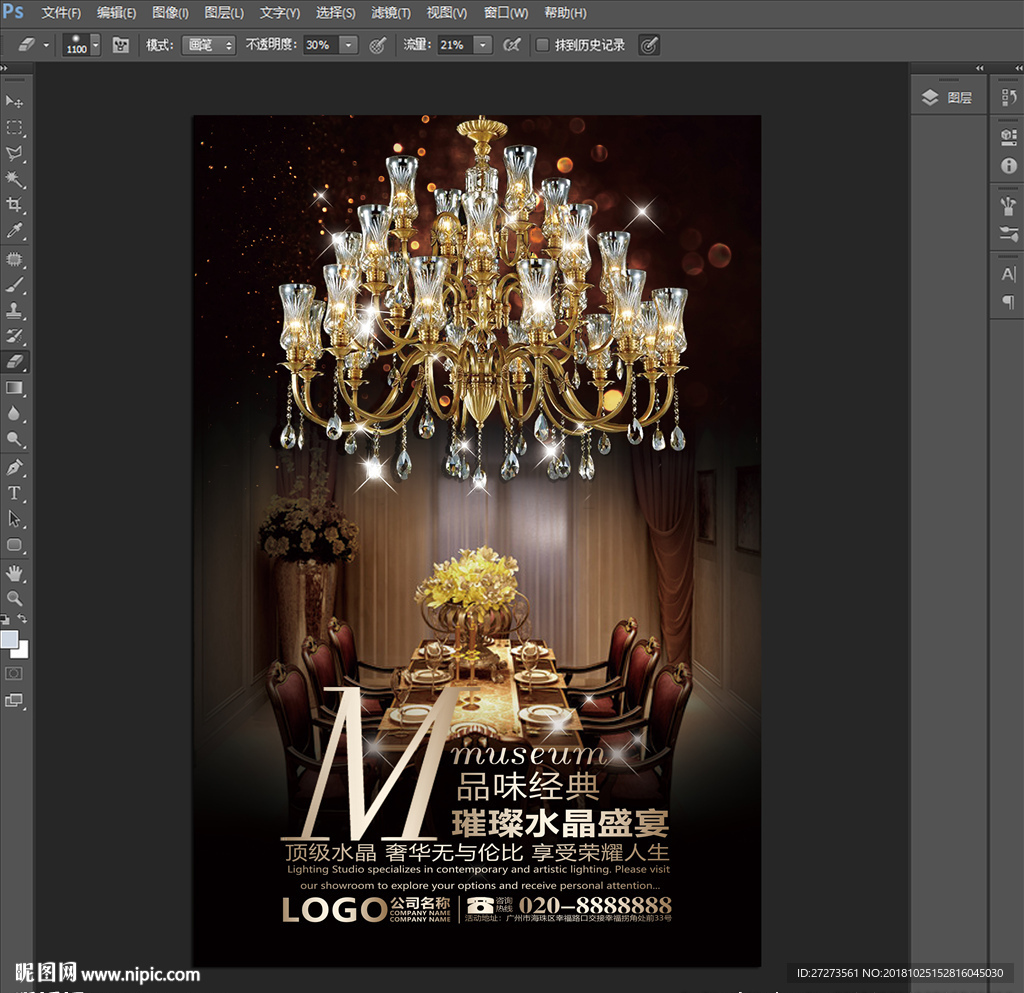Open the 图层 panel tab
The height and width of the screenshot is (993, 1024).
[x=948, y=98]
